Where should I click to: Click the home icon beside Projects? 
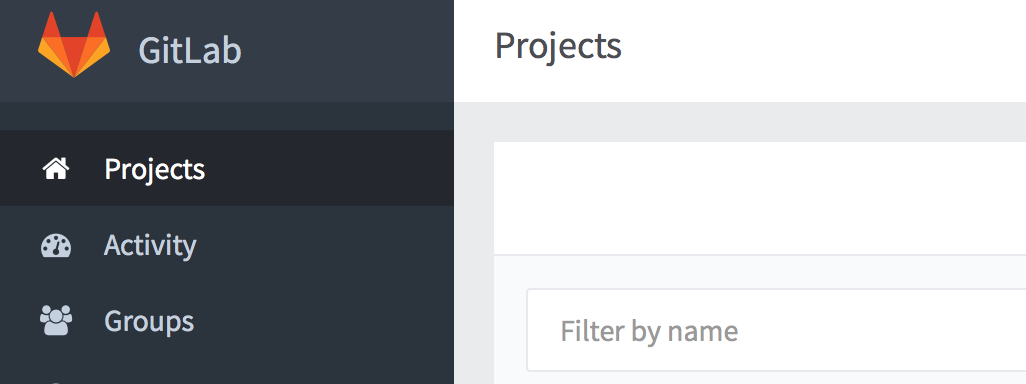56,169
